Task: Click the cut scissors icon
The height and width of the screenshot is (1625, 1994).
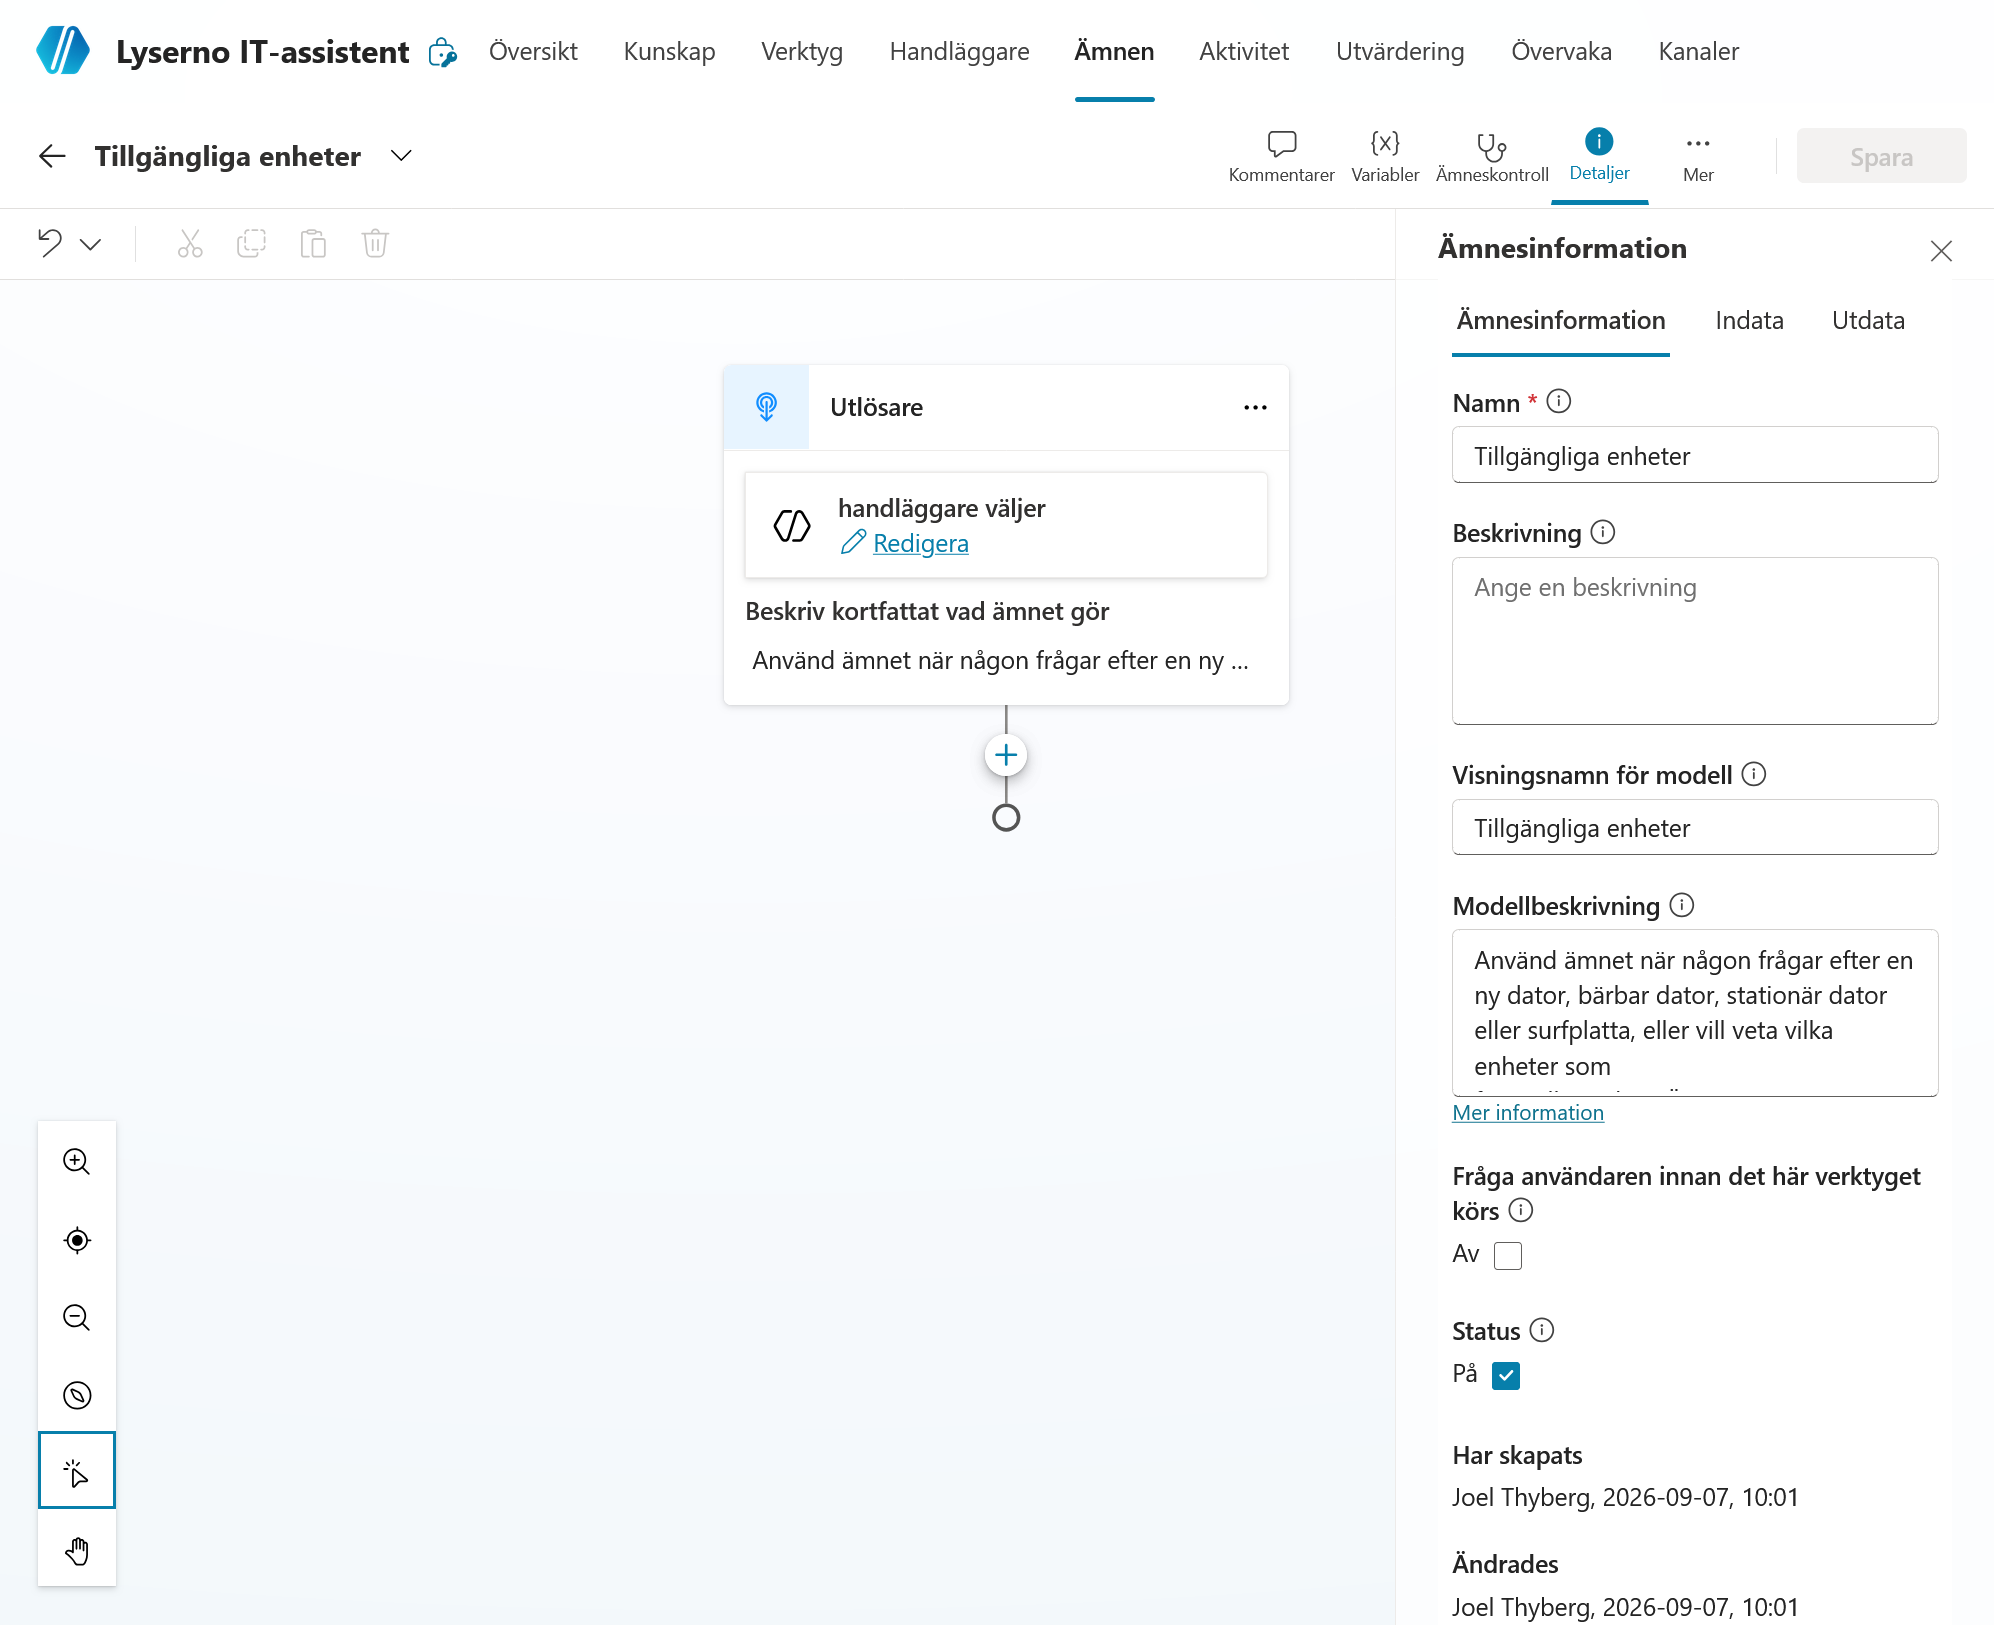Action: pos(190,243)
